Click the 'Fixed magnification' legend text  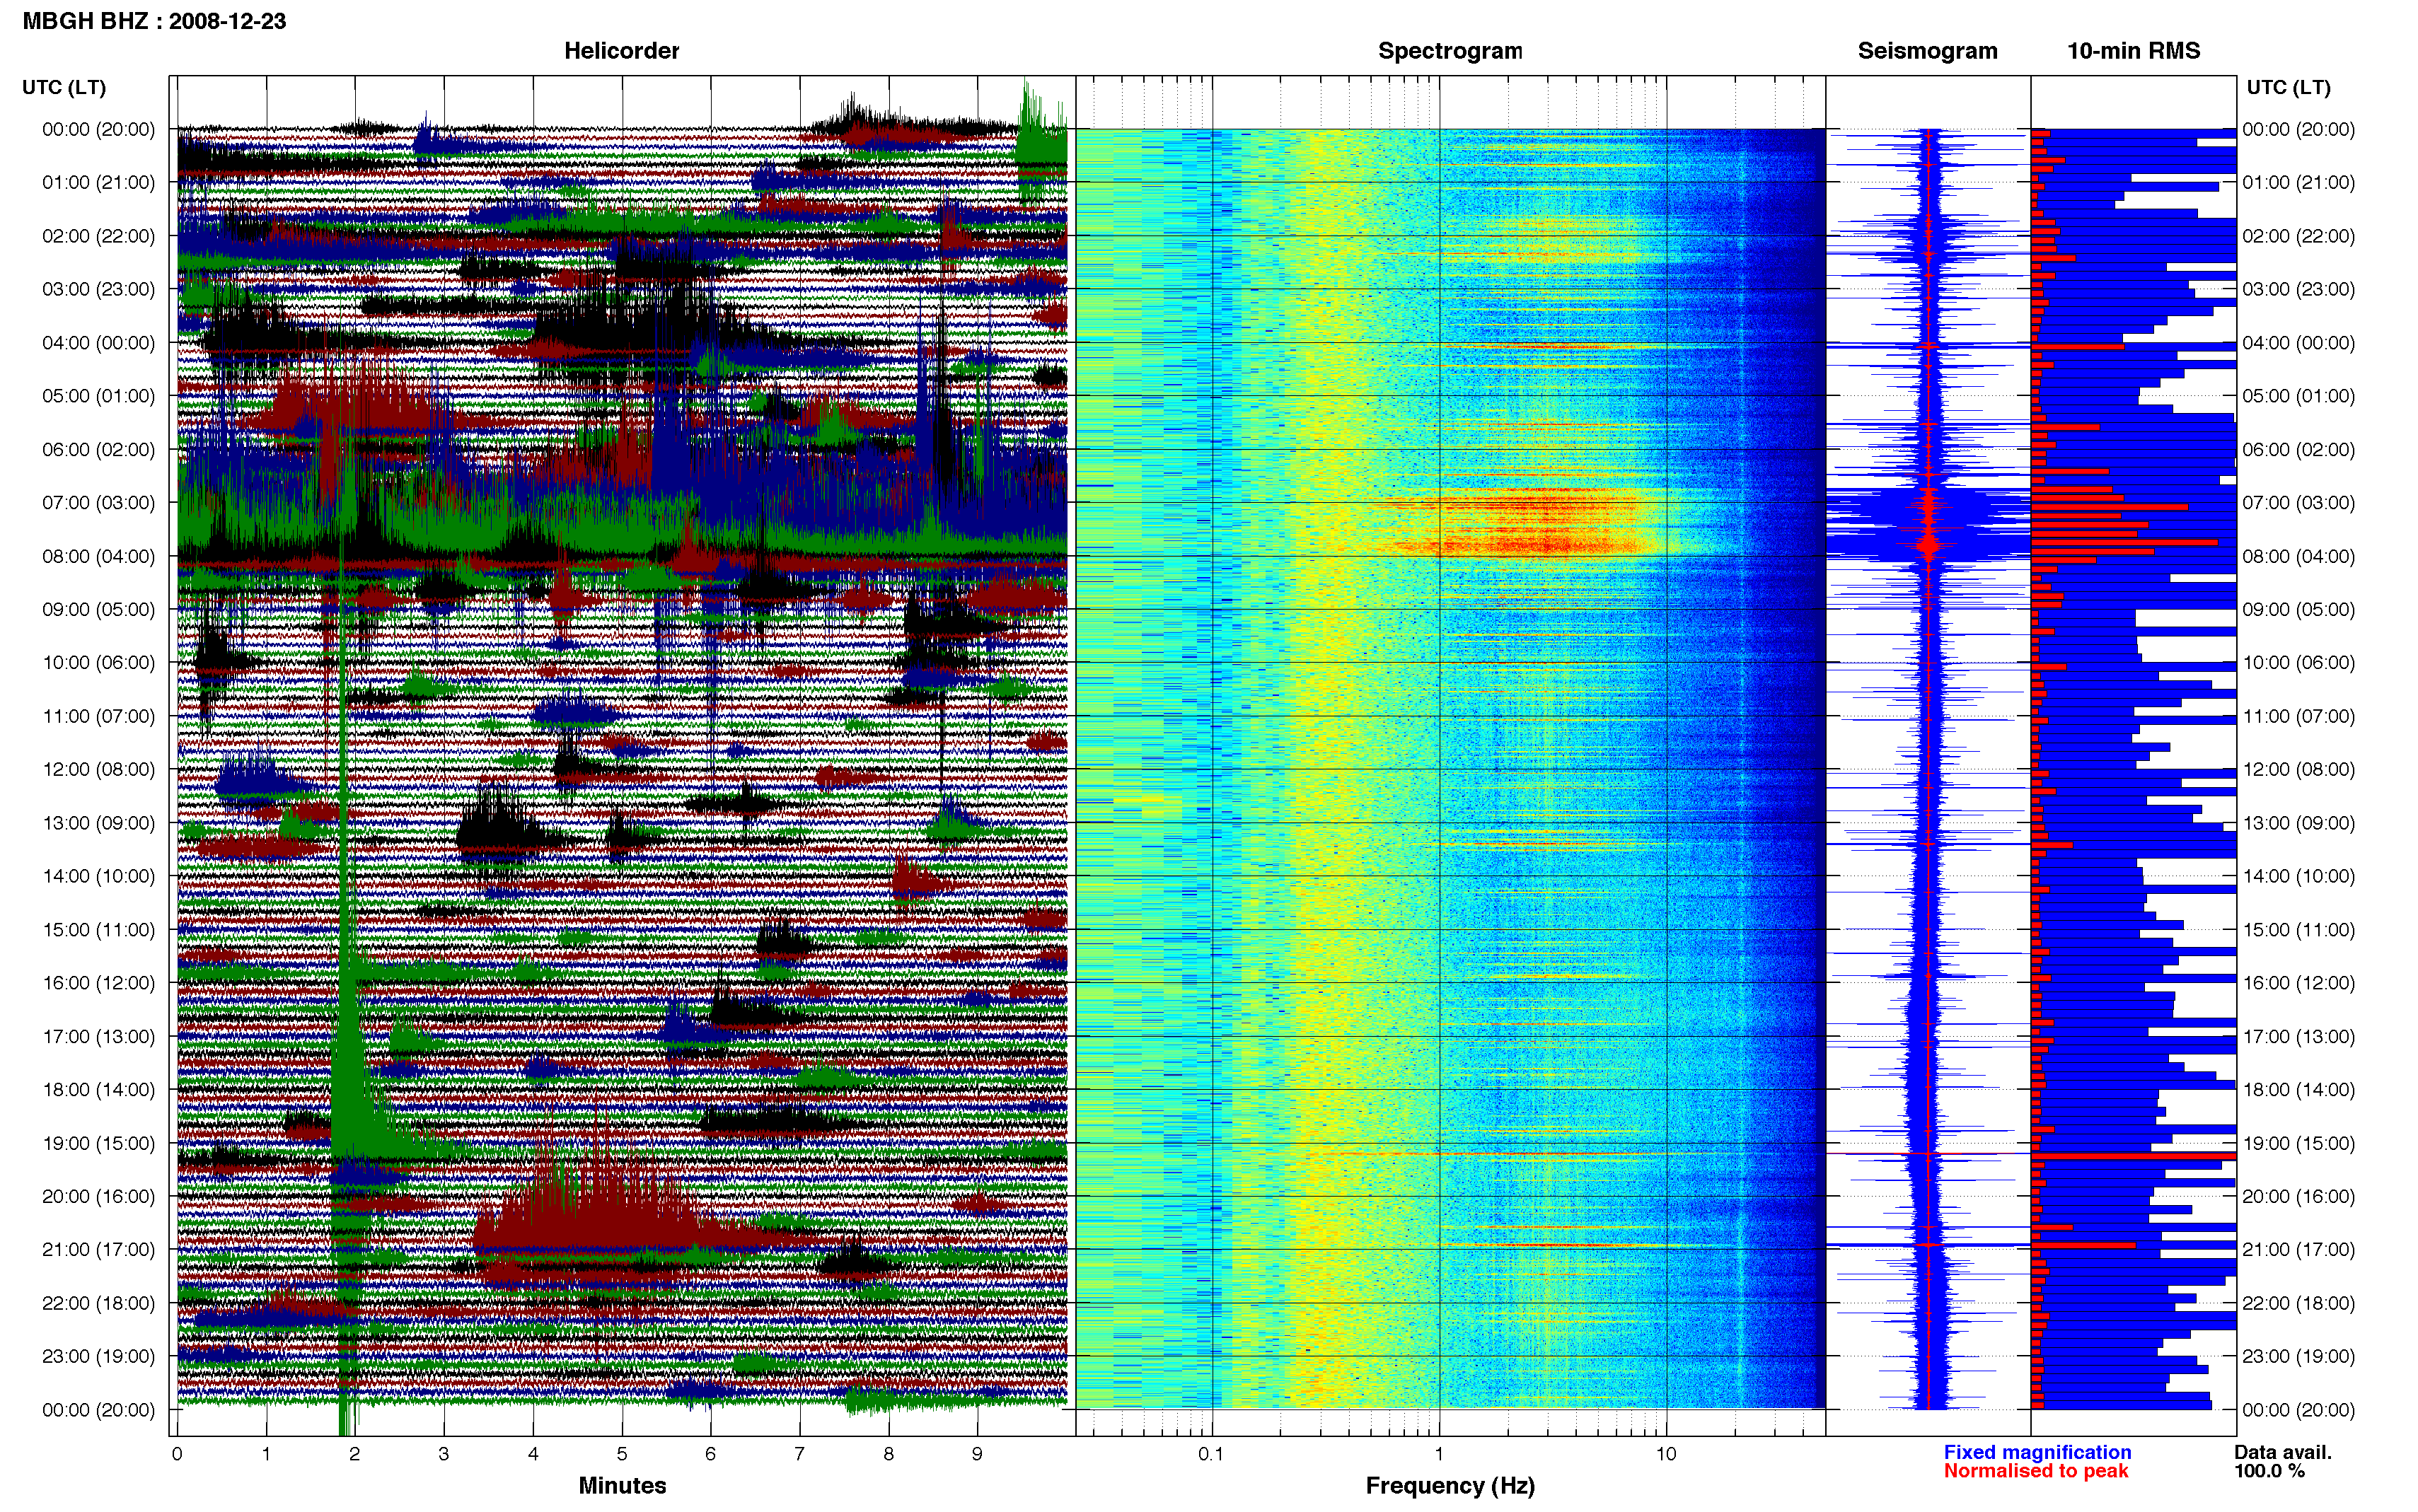2037,1452
